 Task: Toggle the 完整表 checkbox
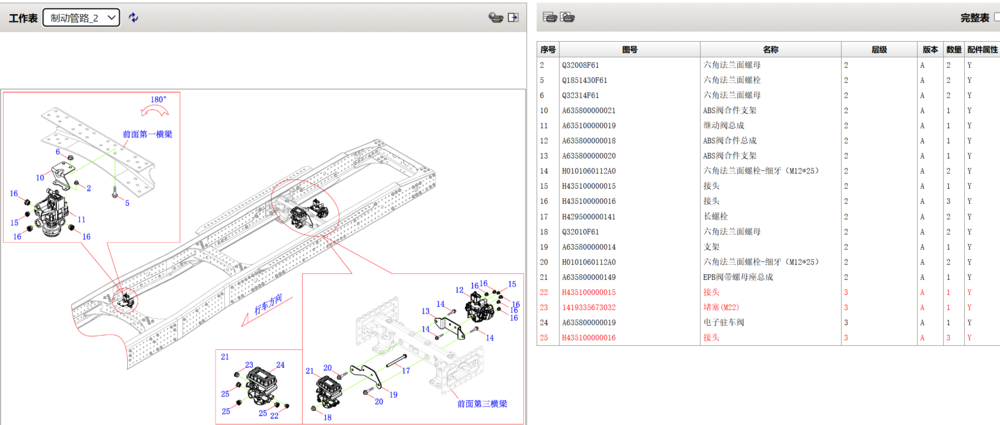(x=997, y=18)
